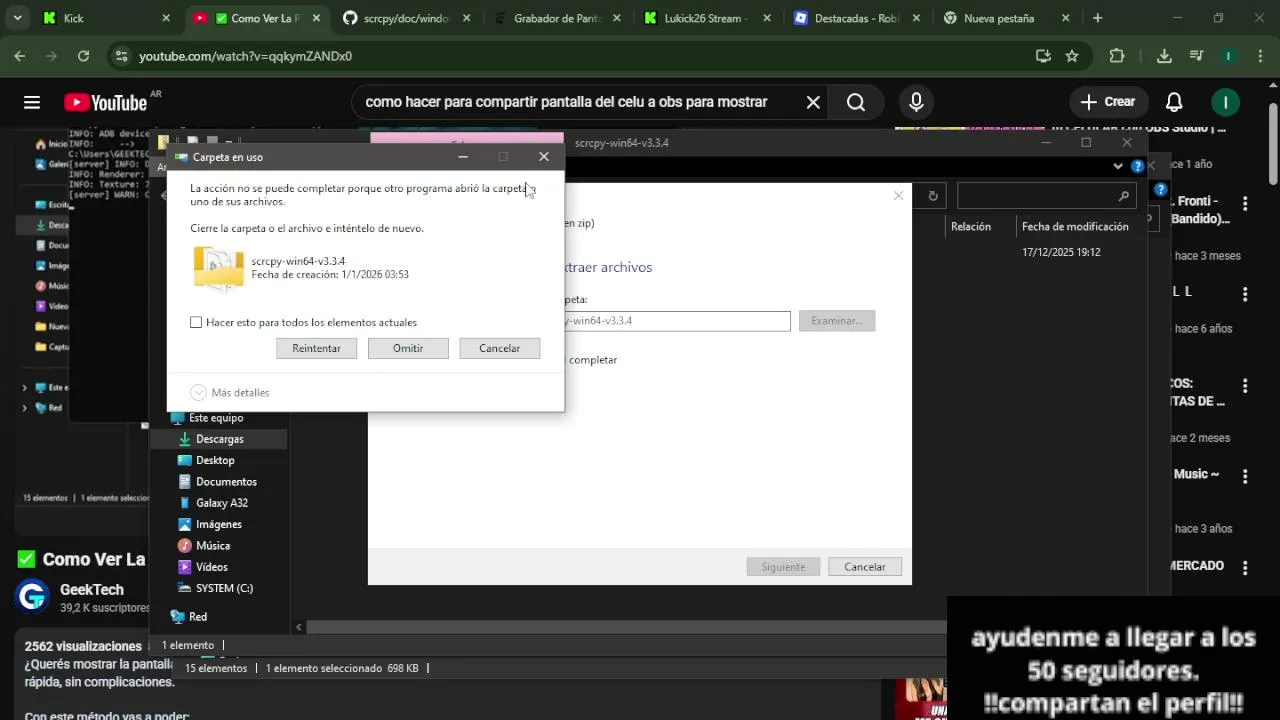The image size is (1280, 720).
Task: Click the install app icon in address bar
Action: [x=1043, y=56]
